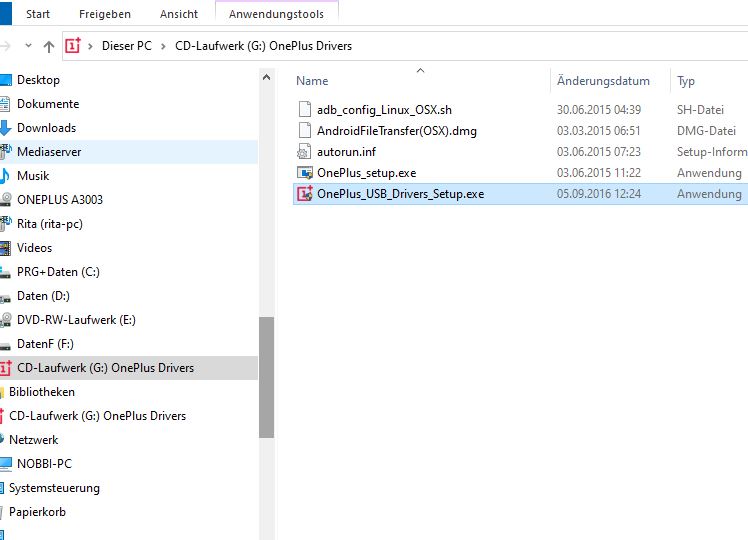Select OnePlus_USB_Drivers_Setup.exe application icon
The image size is (748, 540).
pyautogui.click(x=305, y=193)
